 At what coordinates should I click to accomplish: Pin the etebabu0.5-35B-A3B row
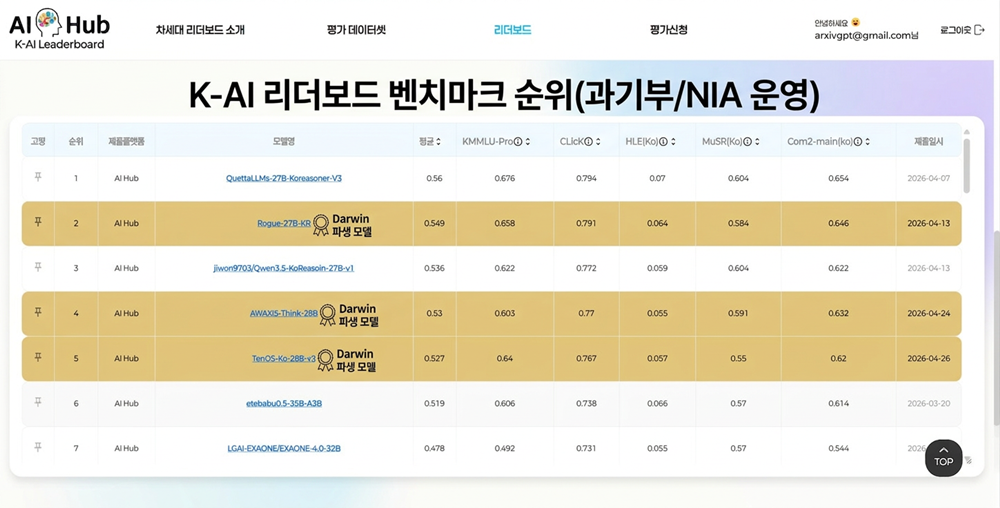coord(38,402)
